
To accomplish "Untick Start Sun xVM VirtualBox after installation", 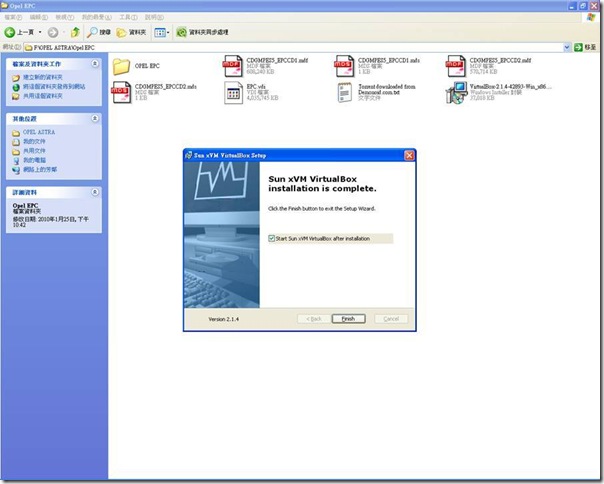I will point(272,239).
